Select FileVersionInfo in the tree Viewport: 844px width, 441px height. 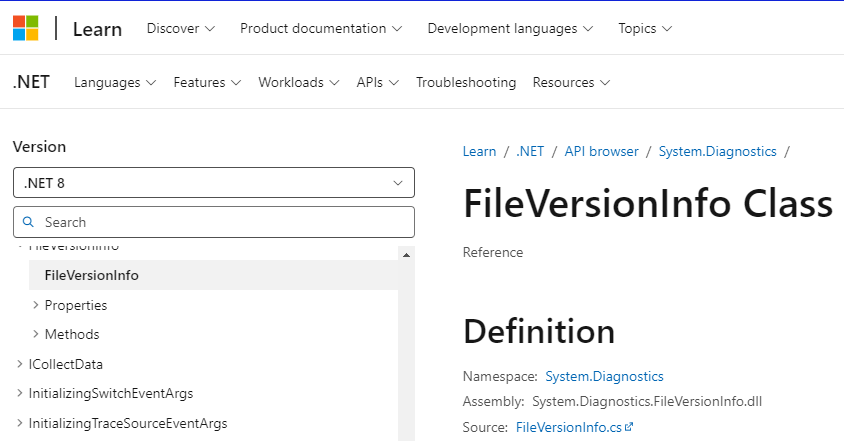(x=213, y=275)
